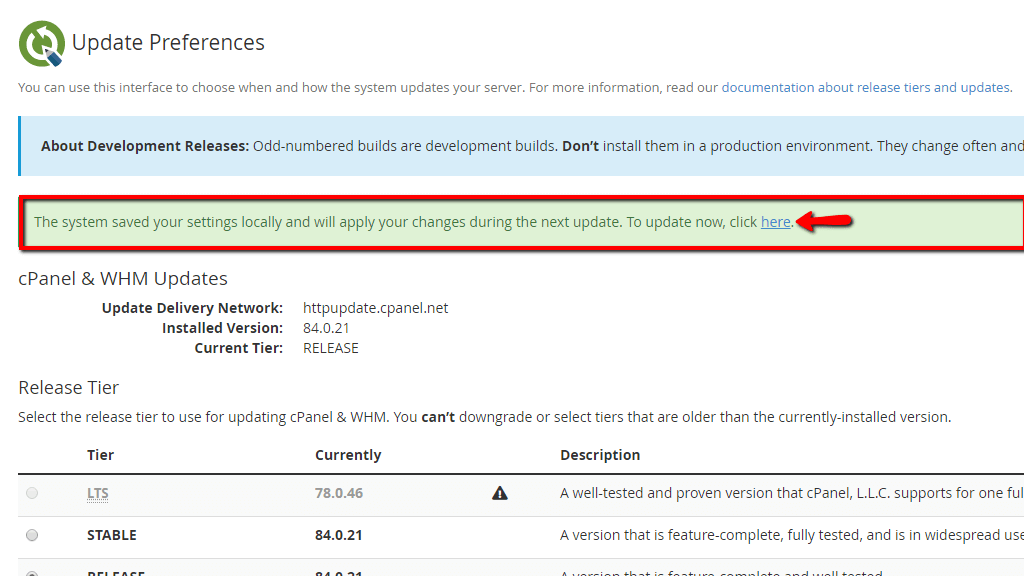Click the STABLE tier label
1024x576 pixels.
(x=112, y=536)
